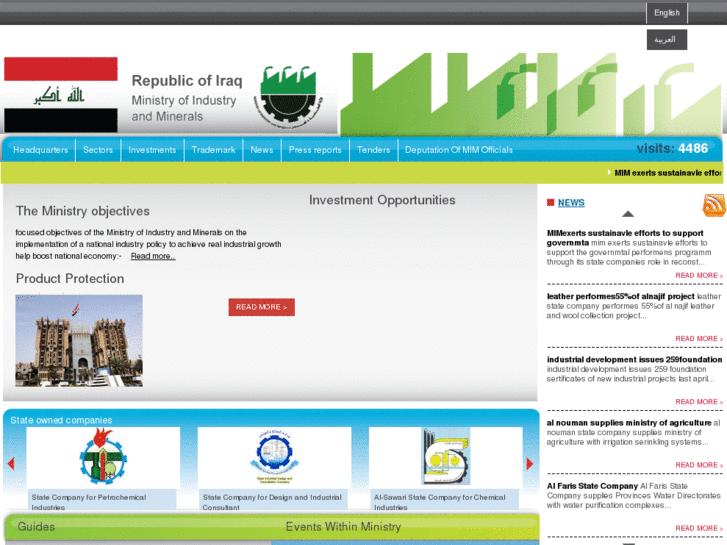Image resolution: width=727 pixels, height=545 pixels.
Task: Click Al-Sawari State Company logo
Action: tap(446, 457)
